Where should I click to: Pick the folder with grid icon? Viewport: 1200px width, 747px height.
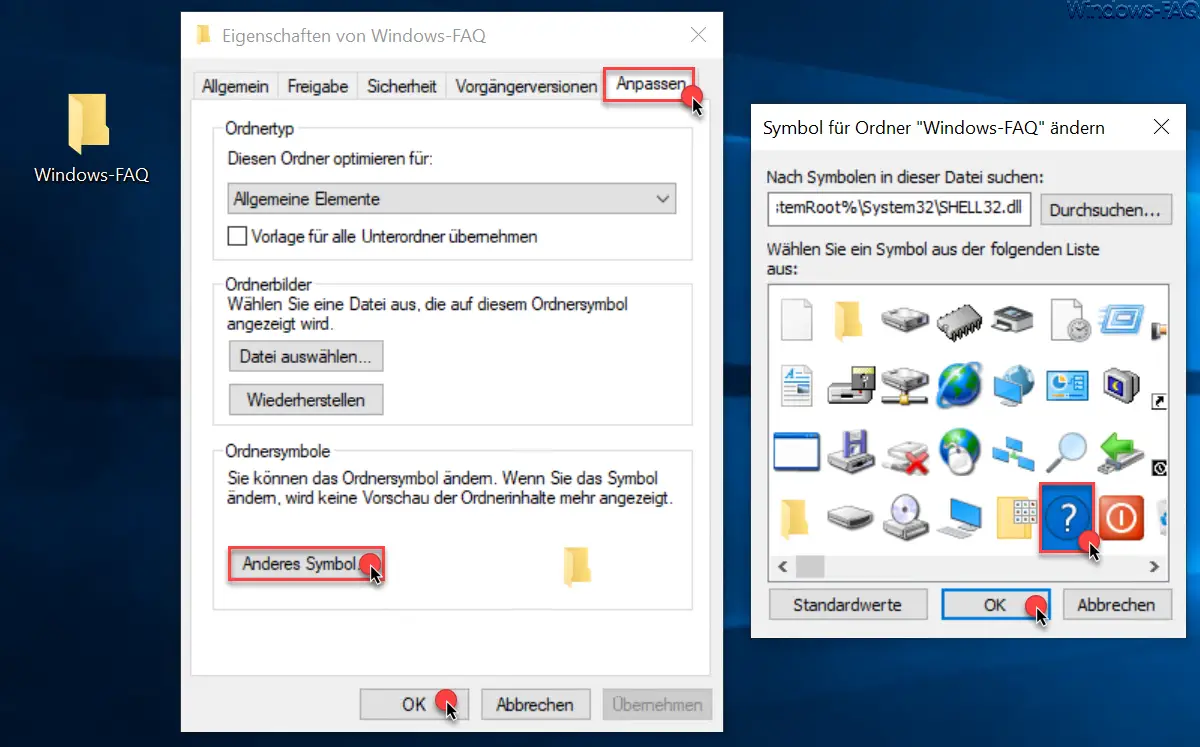[1016, 517]
